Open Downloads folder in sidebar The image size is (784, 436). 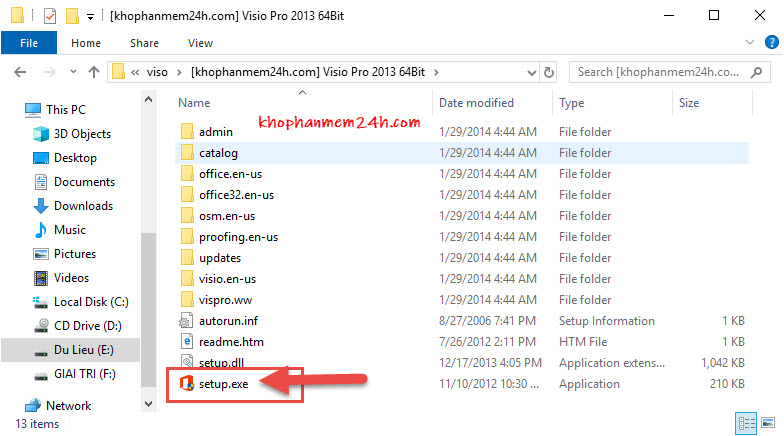point(83,206)
